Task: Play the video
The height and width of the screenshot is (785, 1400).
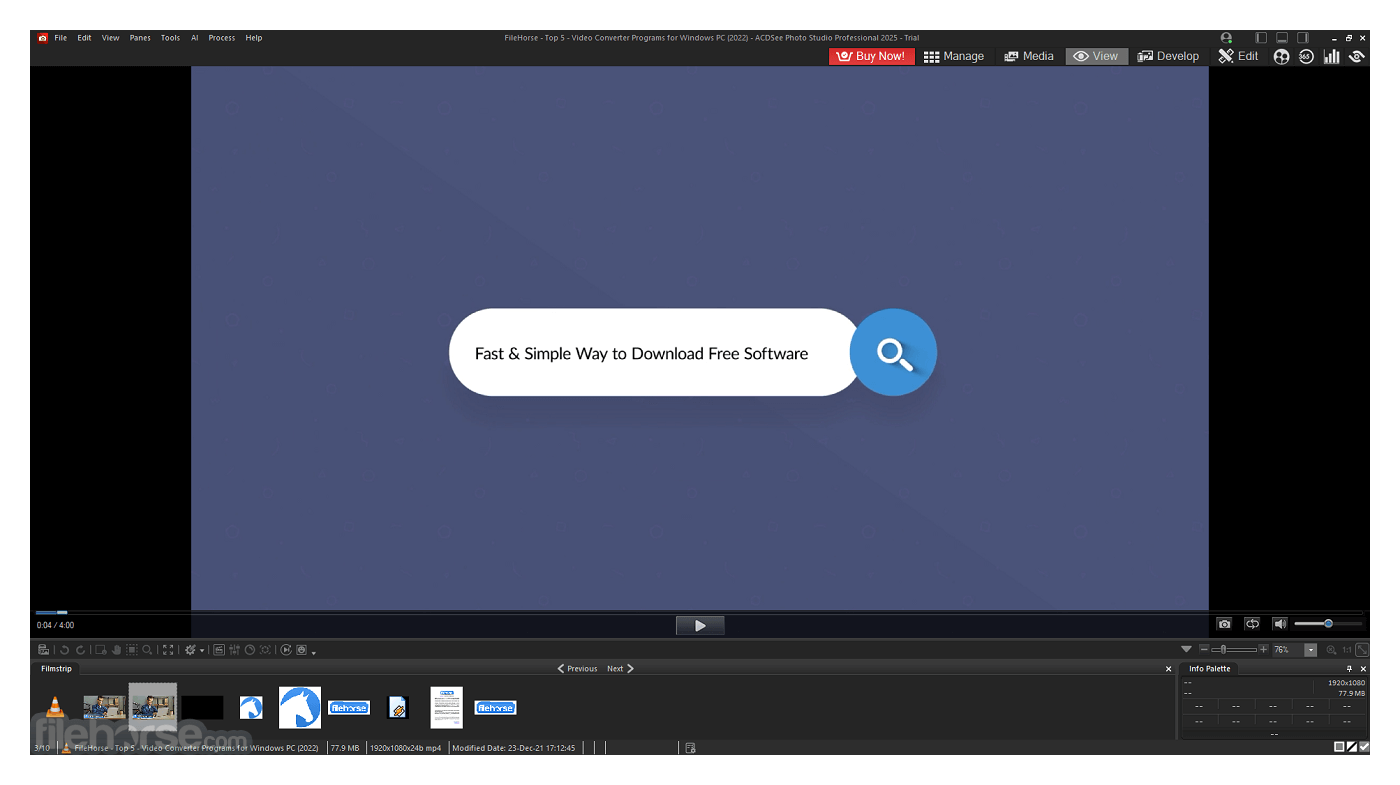Action: (700, 625)
